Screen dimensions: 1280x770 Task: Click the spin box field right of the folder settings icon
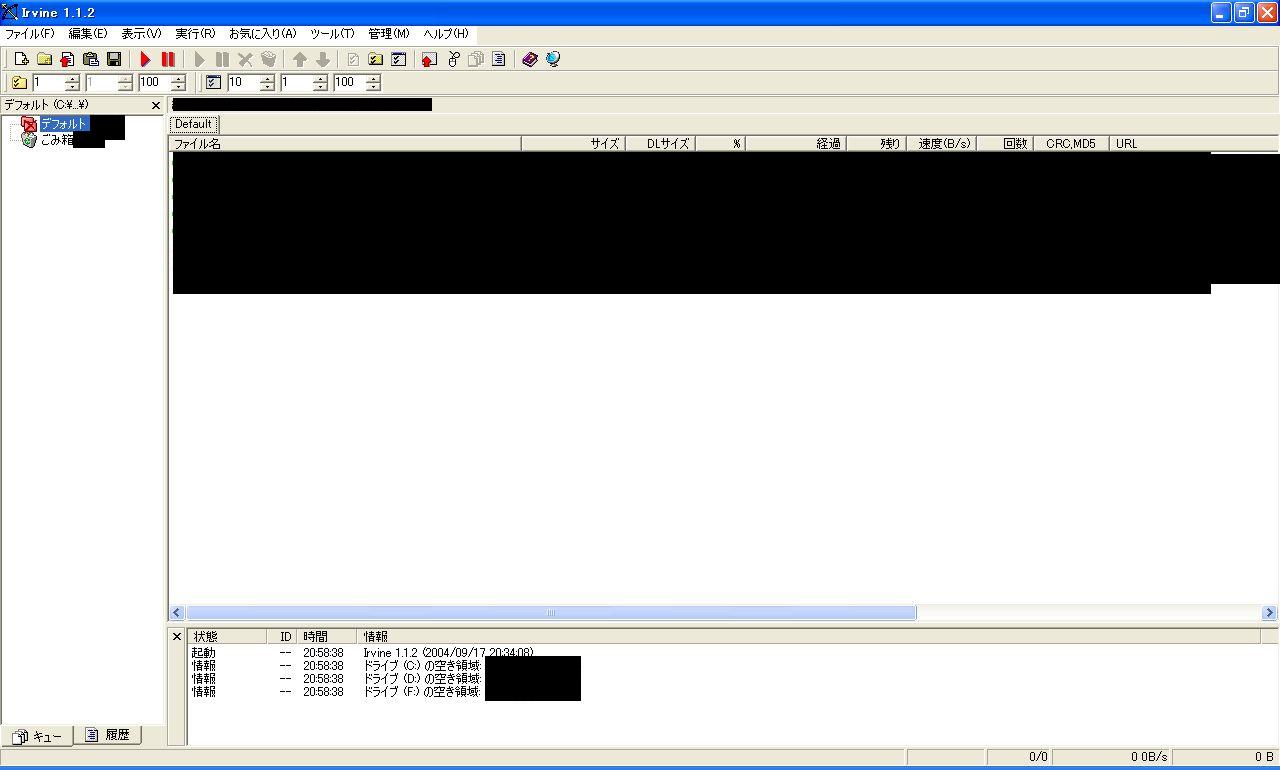click(48, 83)
